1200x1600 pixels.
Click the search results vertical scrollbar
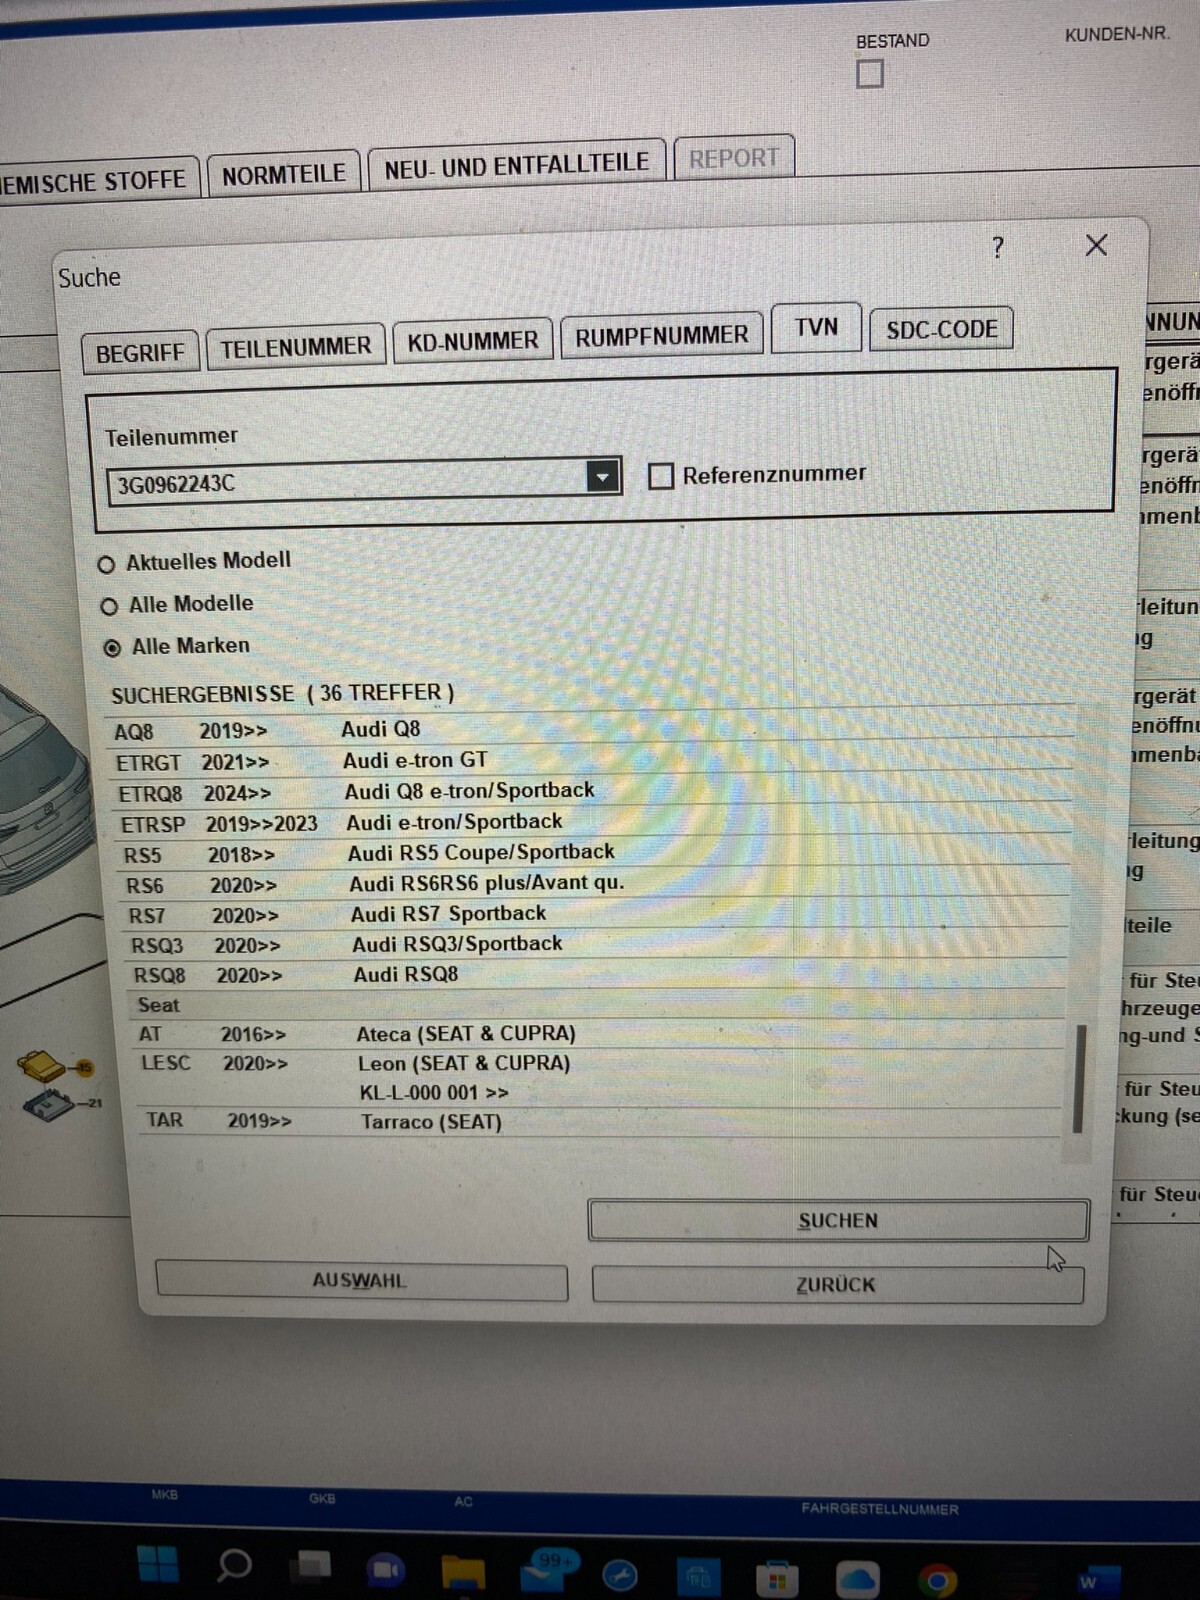click(1078, 1078)
